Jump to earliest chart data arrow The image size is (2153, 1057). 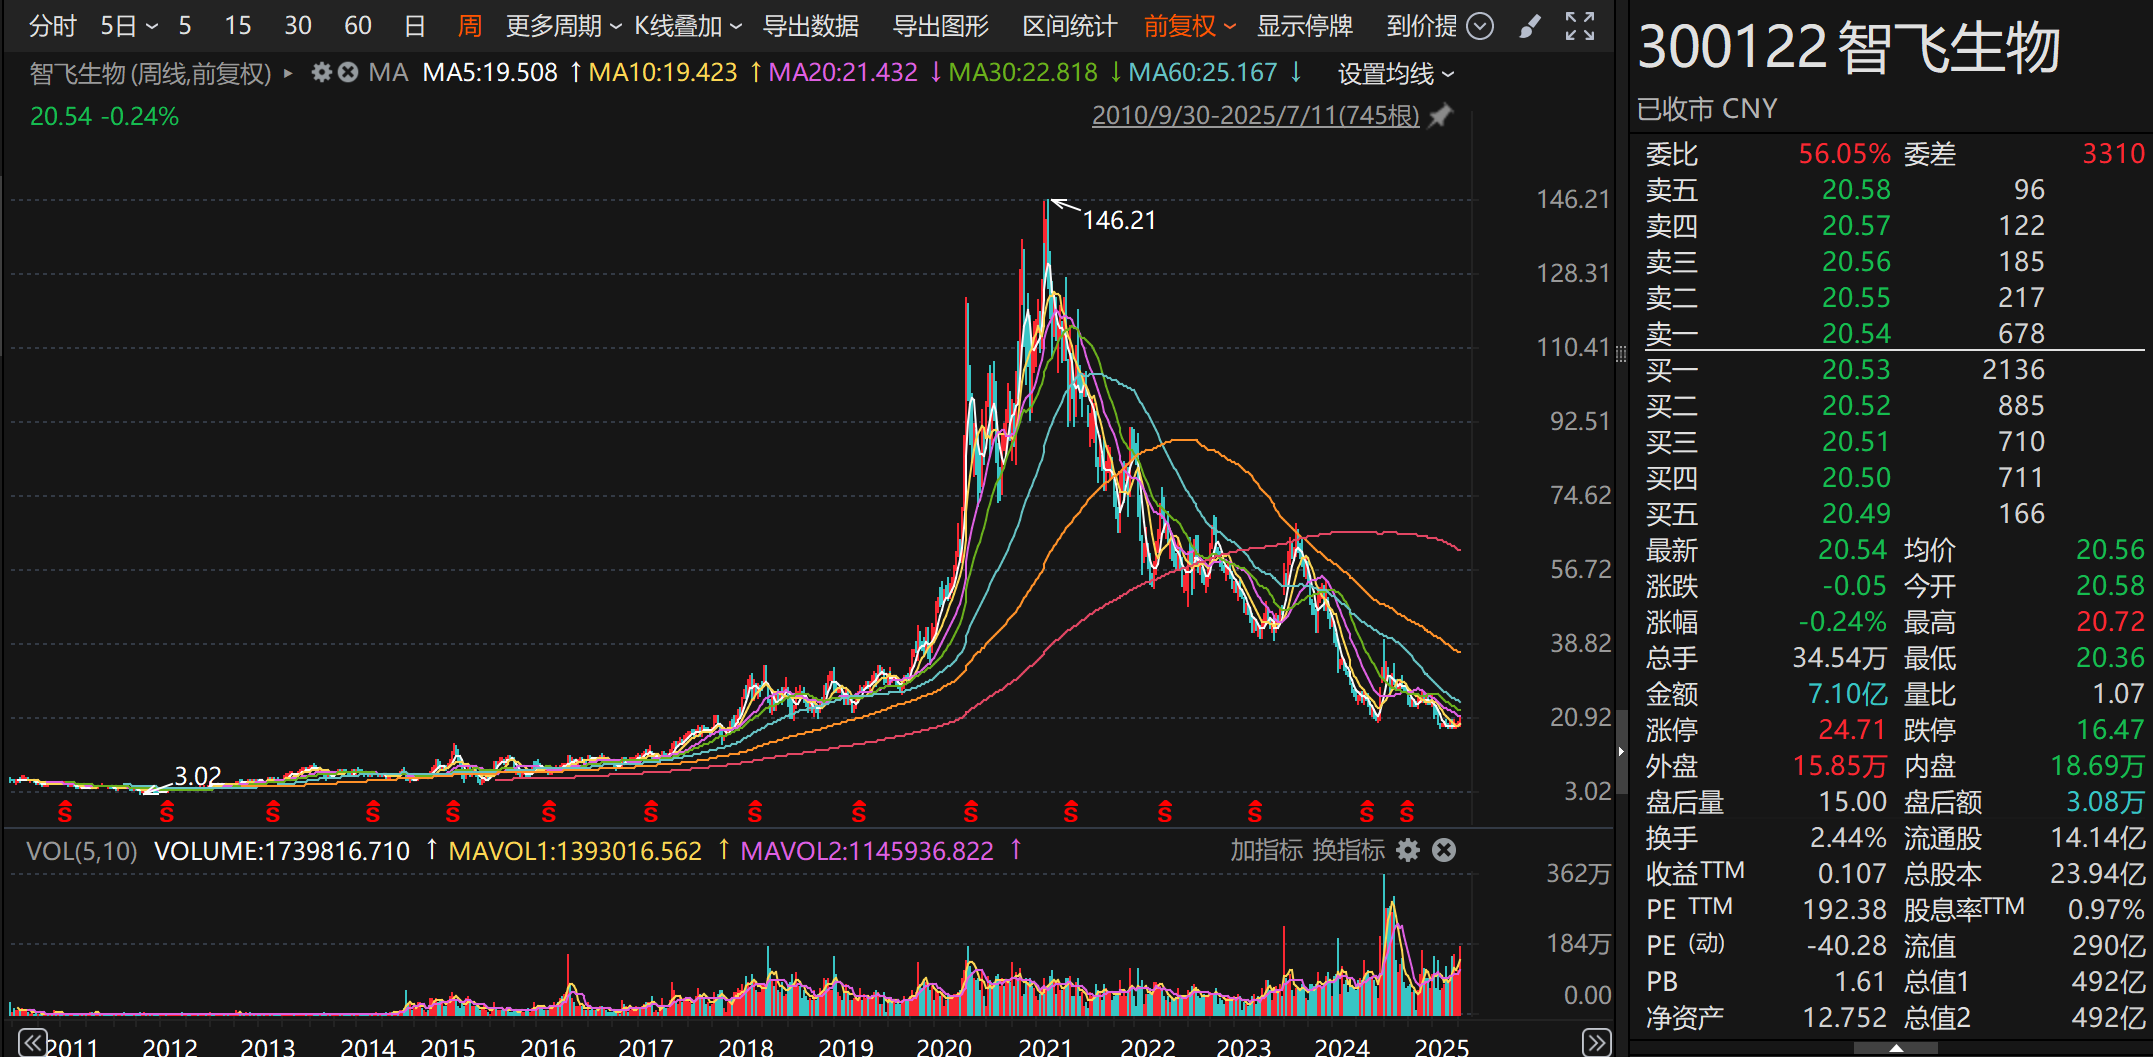(x=32, y=1043)
